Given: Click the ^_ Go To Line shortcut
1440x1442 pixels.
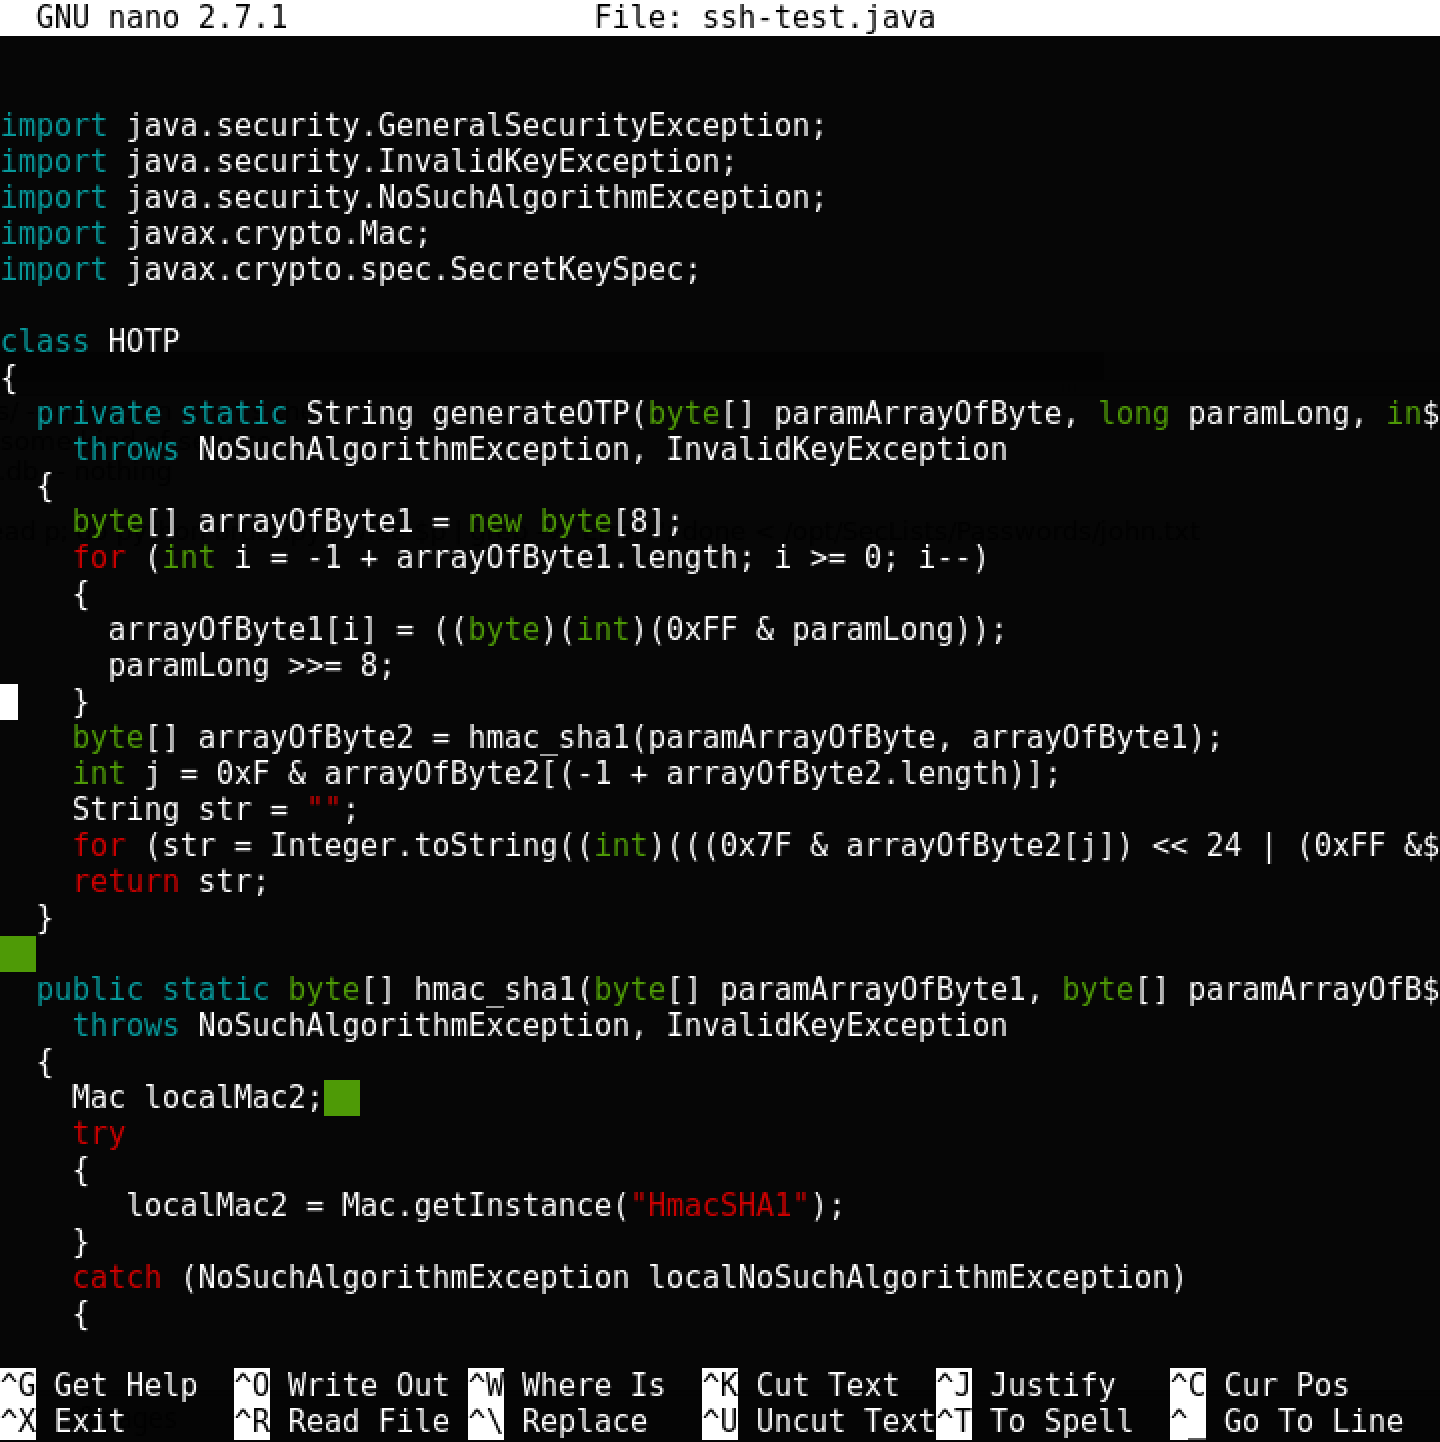Looking at the screenshot, I should [1287, 1421].
